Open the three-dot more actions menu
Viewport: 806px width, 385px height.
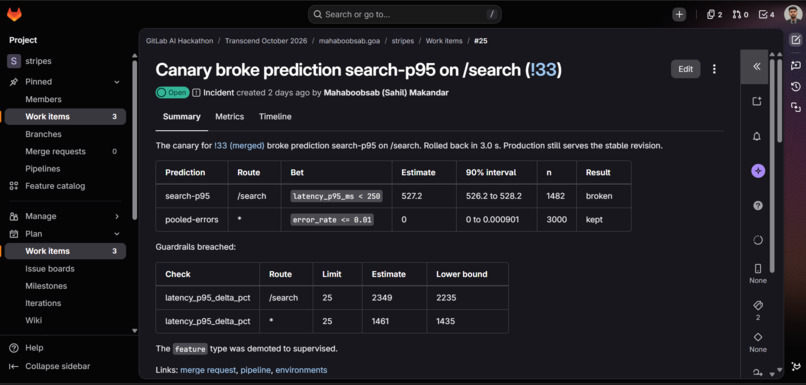(x=714, y=69)
